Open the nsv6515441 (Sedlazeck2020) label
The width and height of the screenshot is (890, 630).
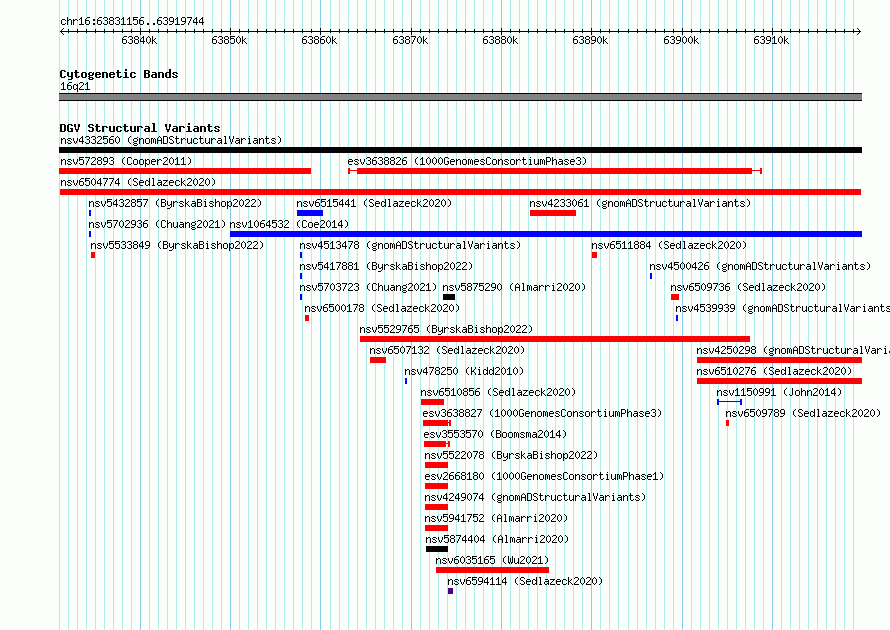(374, 203)
